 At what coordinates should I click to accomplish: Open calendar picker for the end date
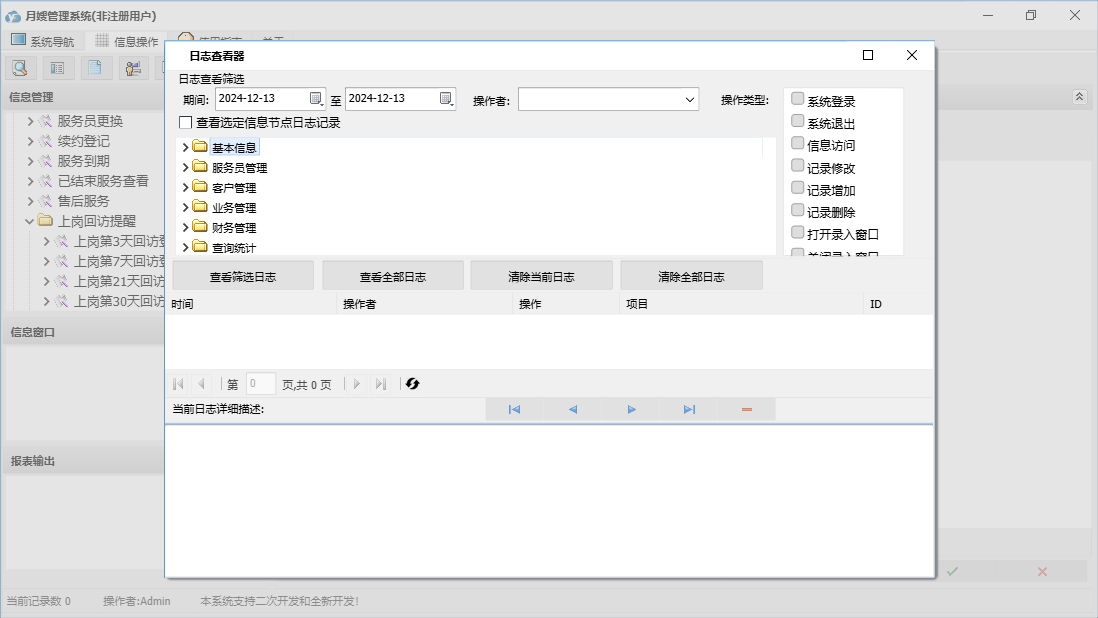(x=446, y=98)
